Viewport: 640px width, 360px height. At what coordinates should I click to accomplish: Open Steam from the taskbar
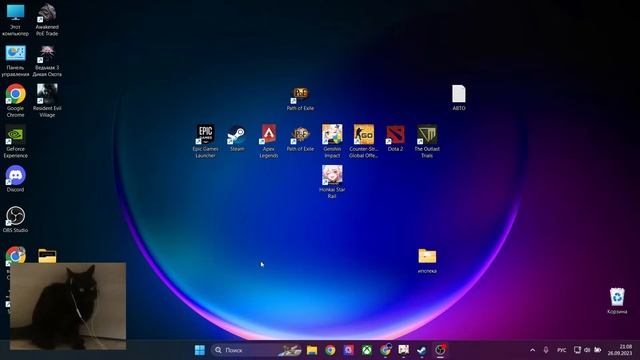coord(422,350)
